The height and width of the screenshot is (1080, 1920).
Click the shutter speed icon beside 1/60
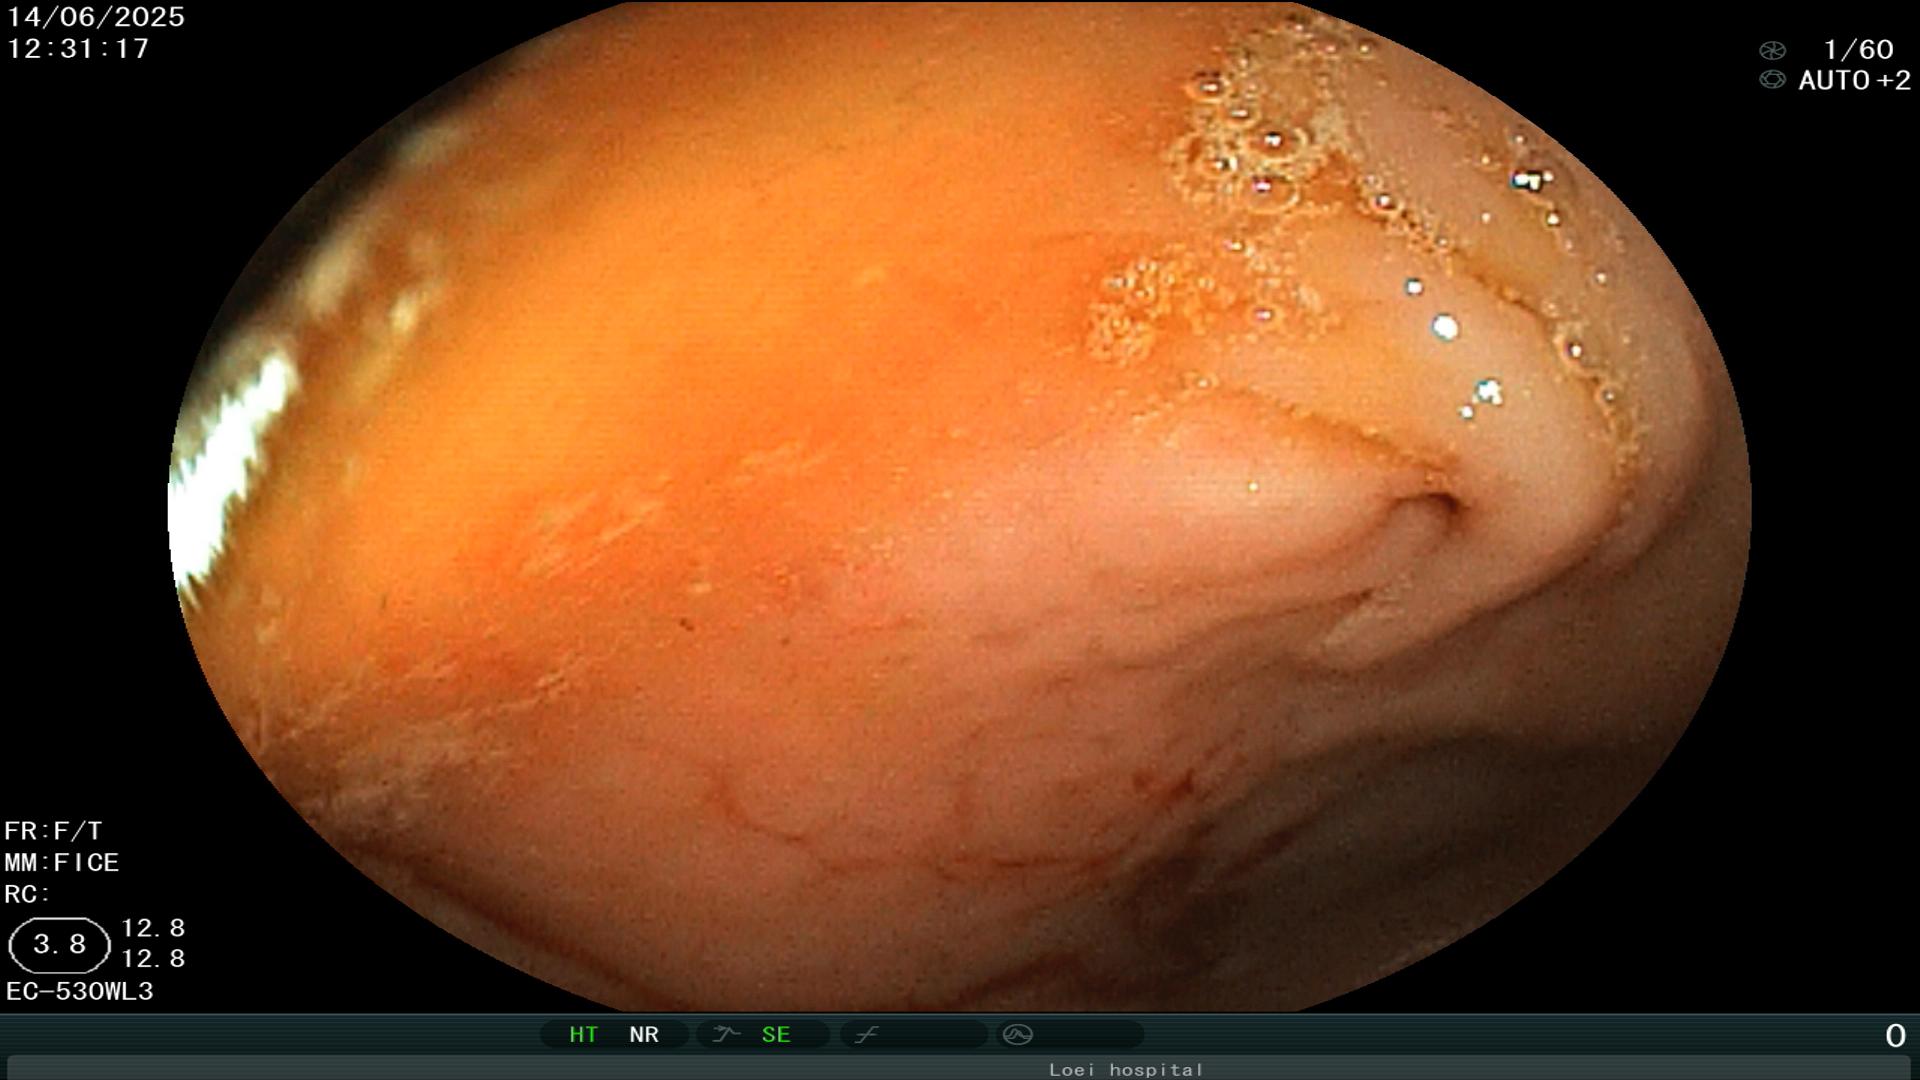click(x=1772, y=50)
